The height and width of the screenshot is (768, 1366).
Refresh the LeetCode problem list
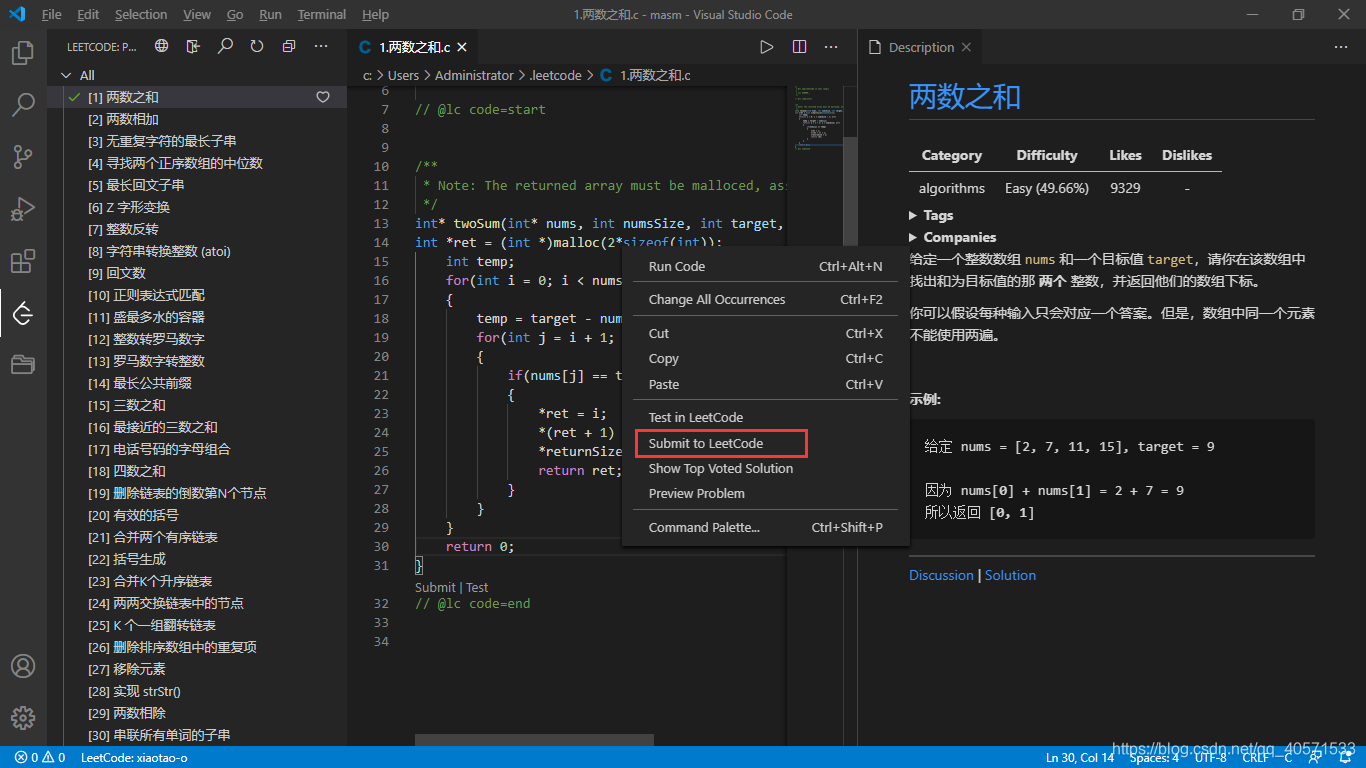pyautogui.click(x=257, y=46)
